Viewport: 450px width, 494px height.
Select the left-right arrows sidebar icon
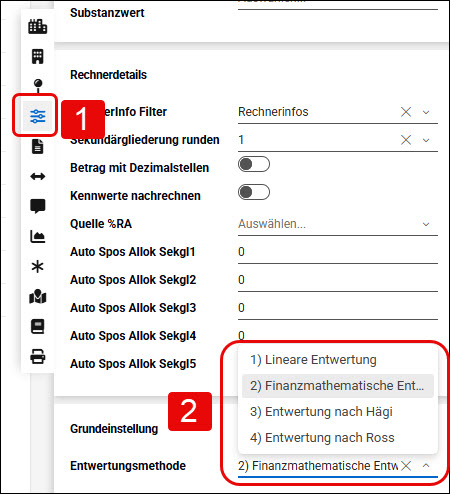click(38, 176)
